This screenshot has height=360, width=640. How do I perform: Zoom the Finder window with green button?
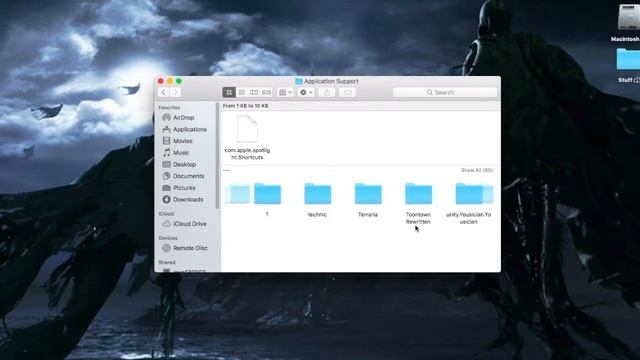click(x=179, y=81)
